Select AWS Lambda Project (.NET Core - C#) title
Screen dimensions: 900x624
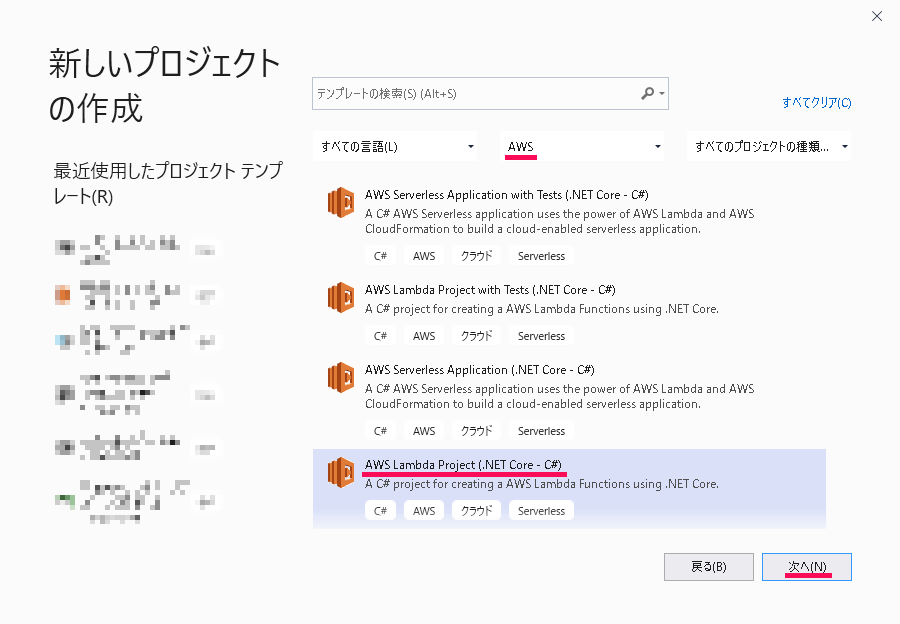(x=463, y=464)
